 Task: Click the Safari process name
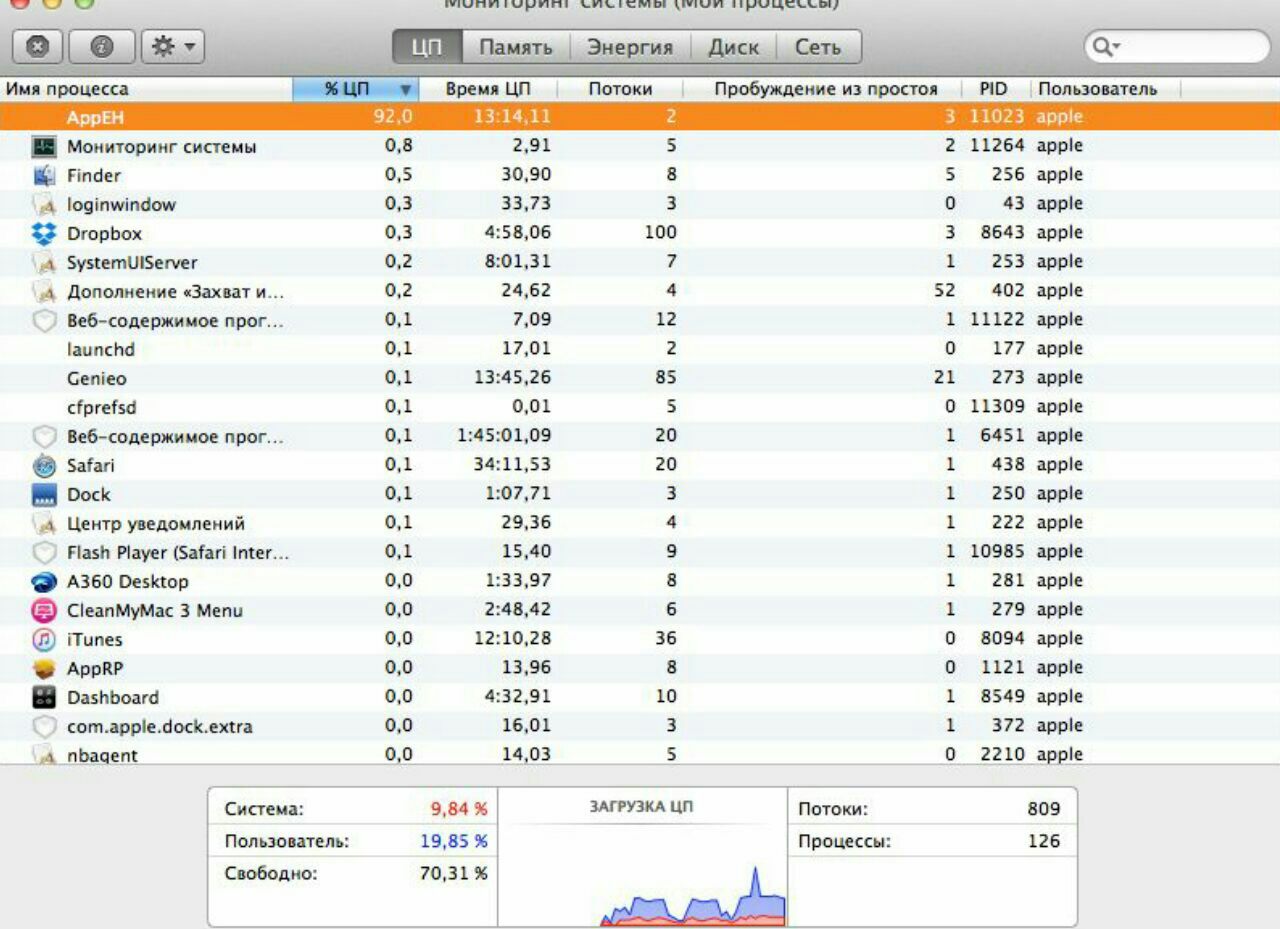point(91,466)
